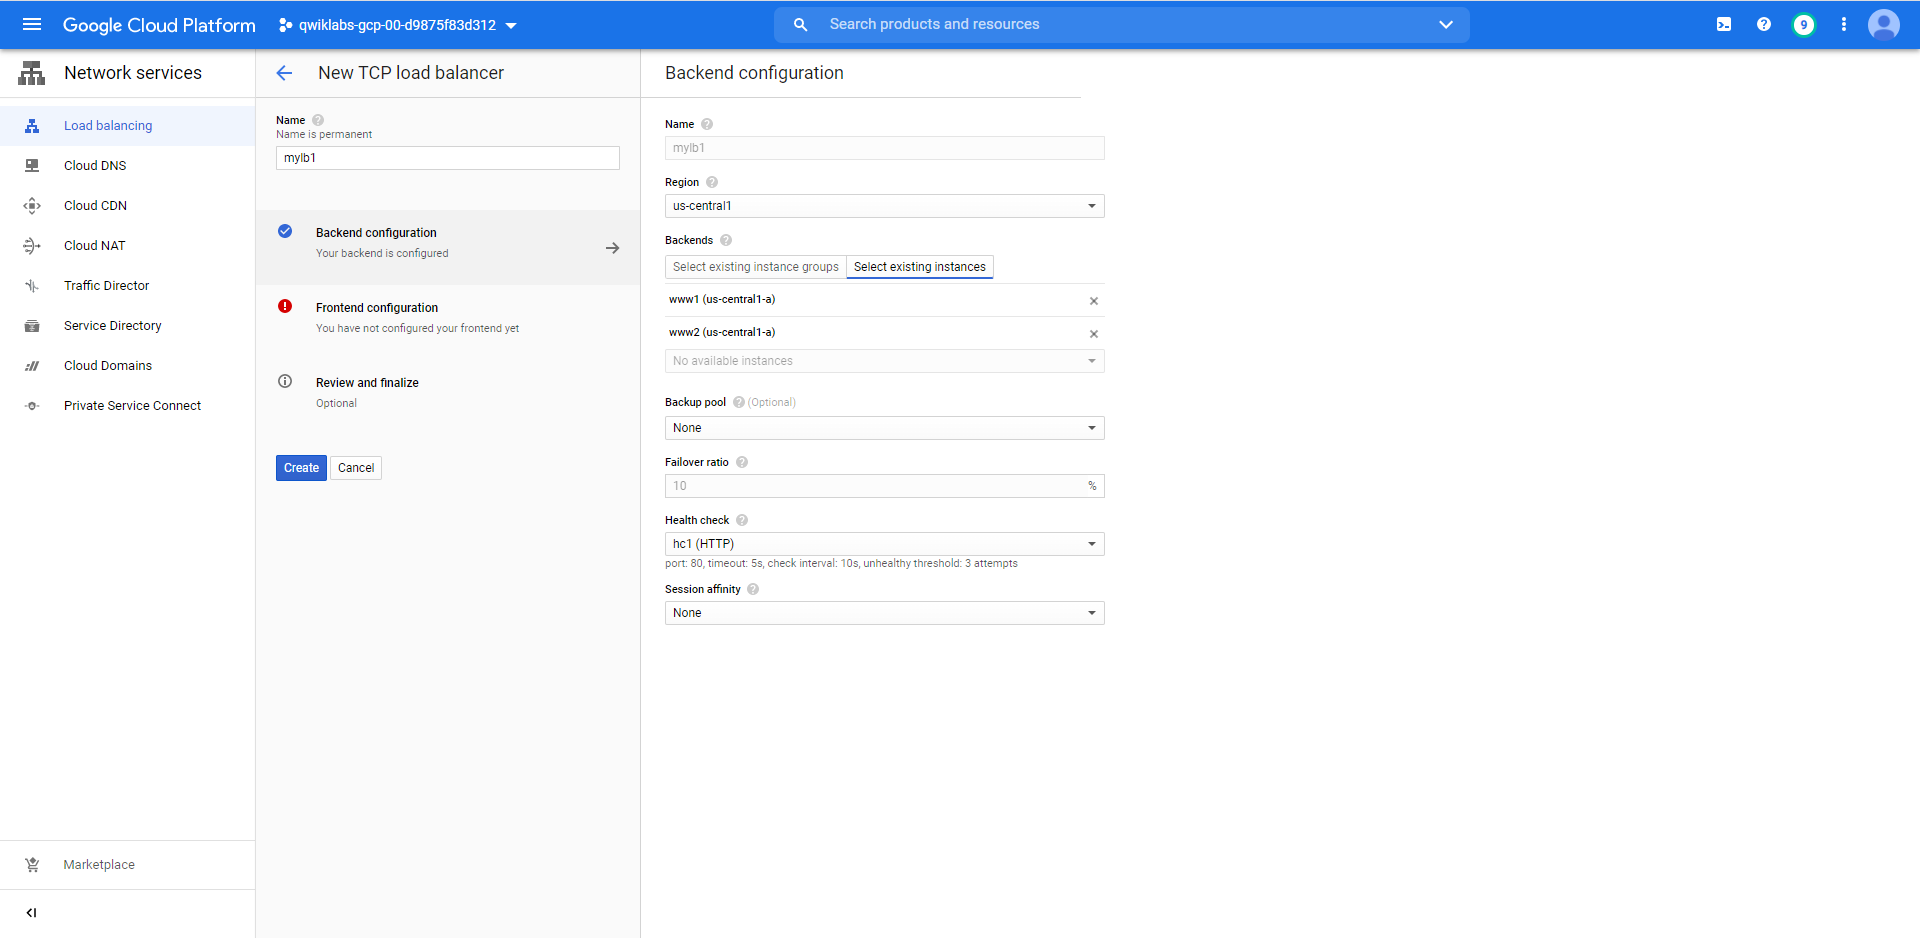Click the Cancel button
Screen dimensions: 1920x938
coord(356,468)
